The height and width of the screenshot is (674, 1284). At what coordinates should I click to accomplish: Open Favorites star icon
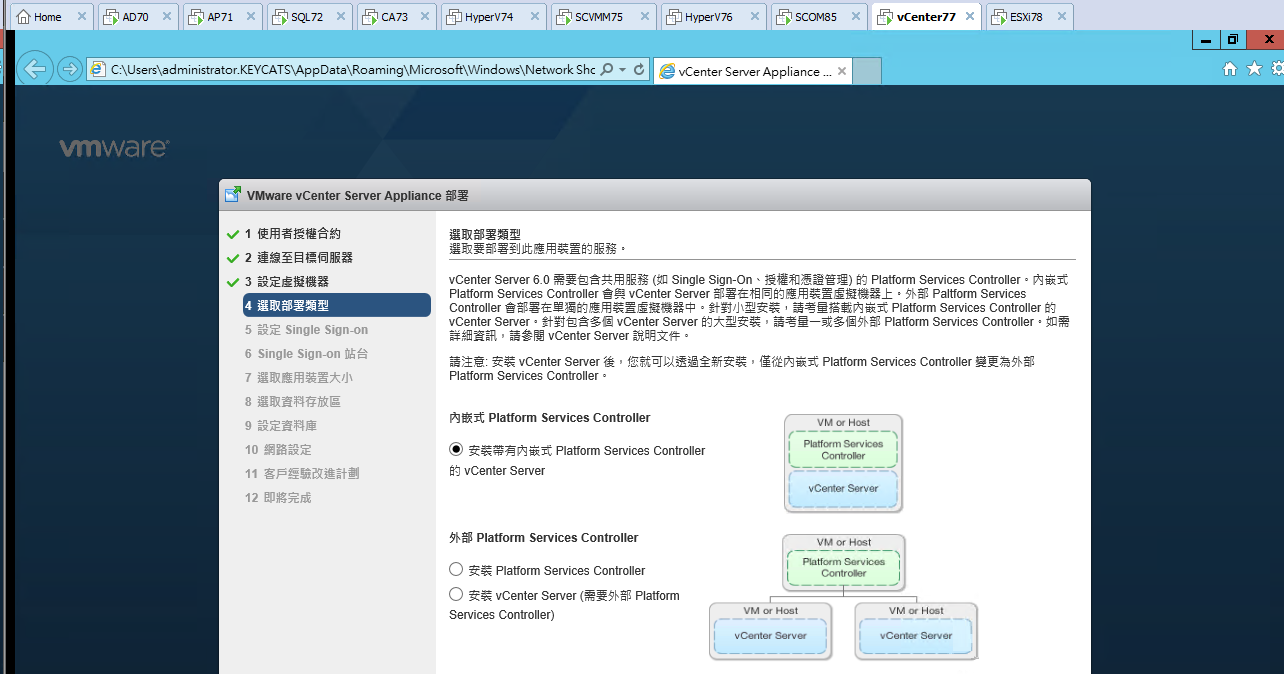(1254, 69)
